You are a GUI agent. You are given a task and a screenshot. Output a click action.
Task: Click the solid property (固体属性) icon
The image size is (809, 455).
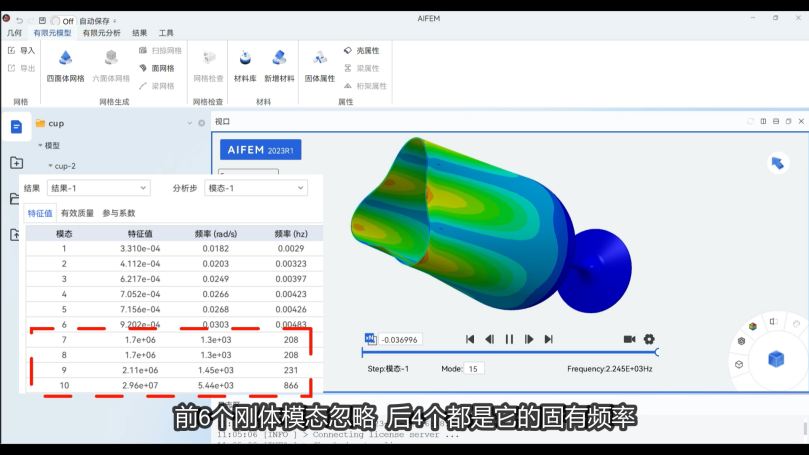[320, 58]
